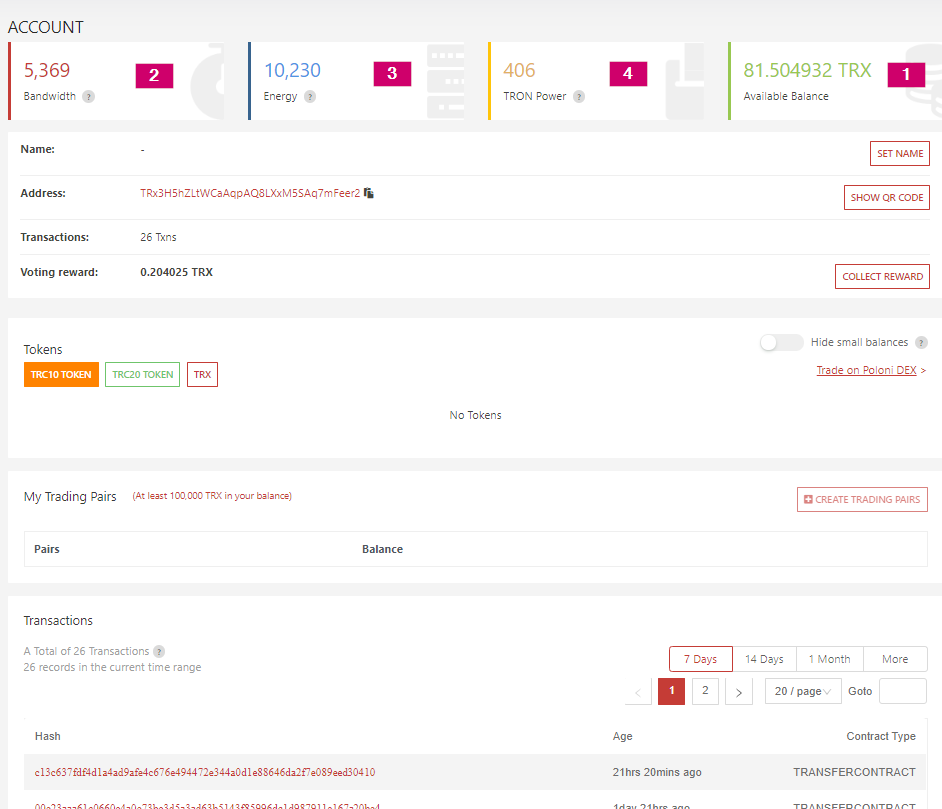Select the TRC20 TOKEN tab

(142, 375)
